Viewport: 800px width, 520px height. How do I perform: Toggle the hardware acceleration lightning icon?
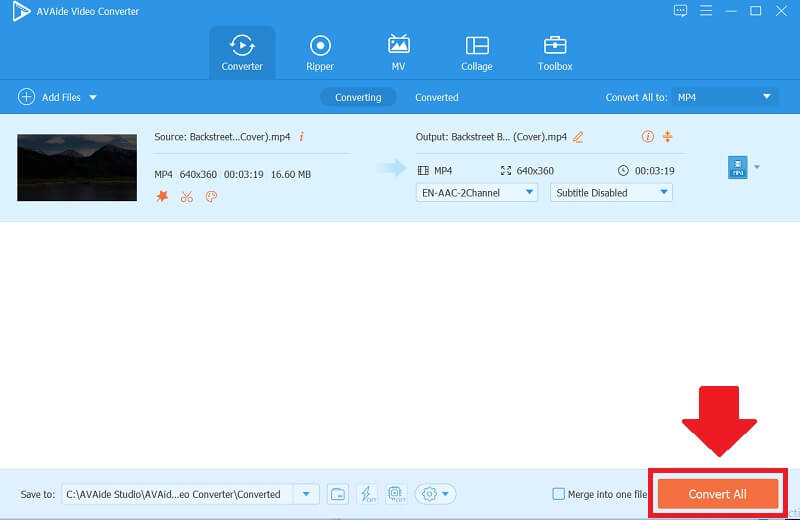click(366, 494)
